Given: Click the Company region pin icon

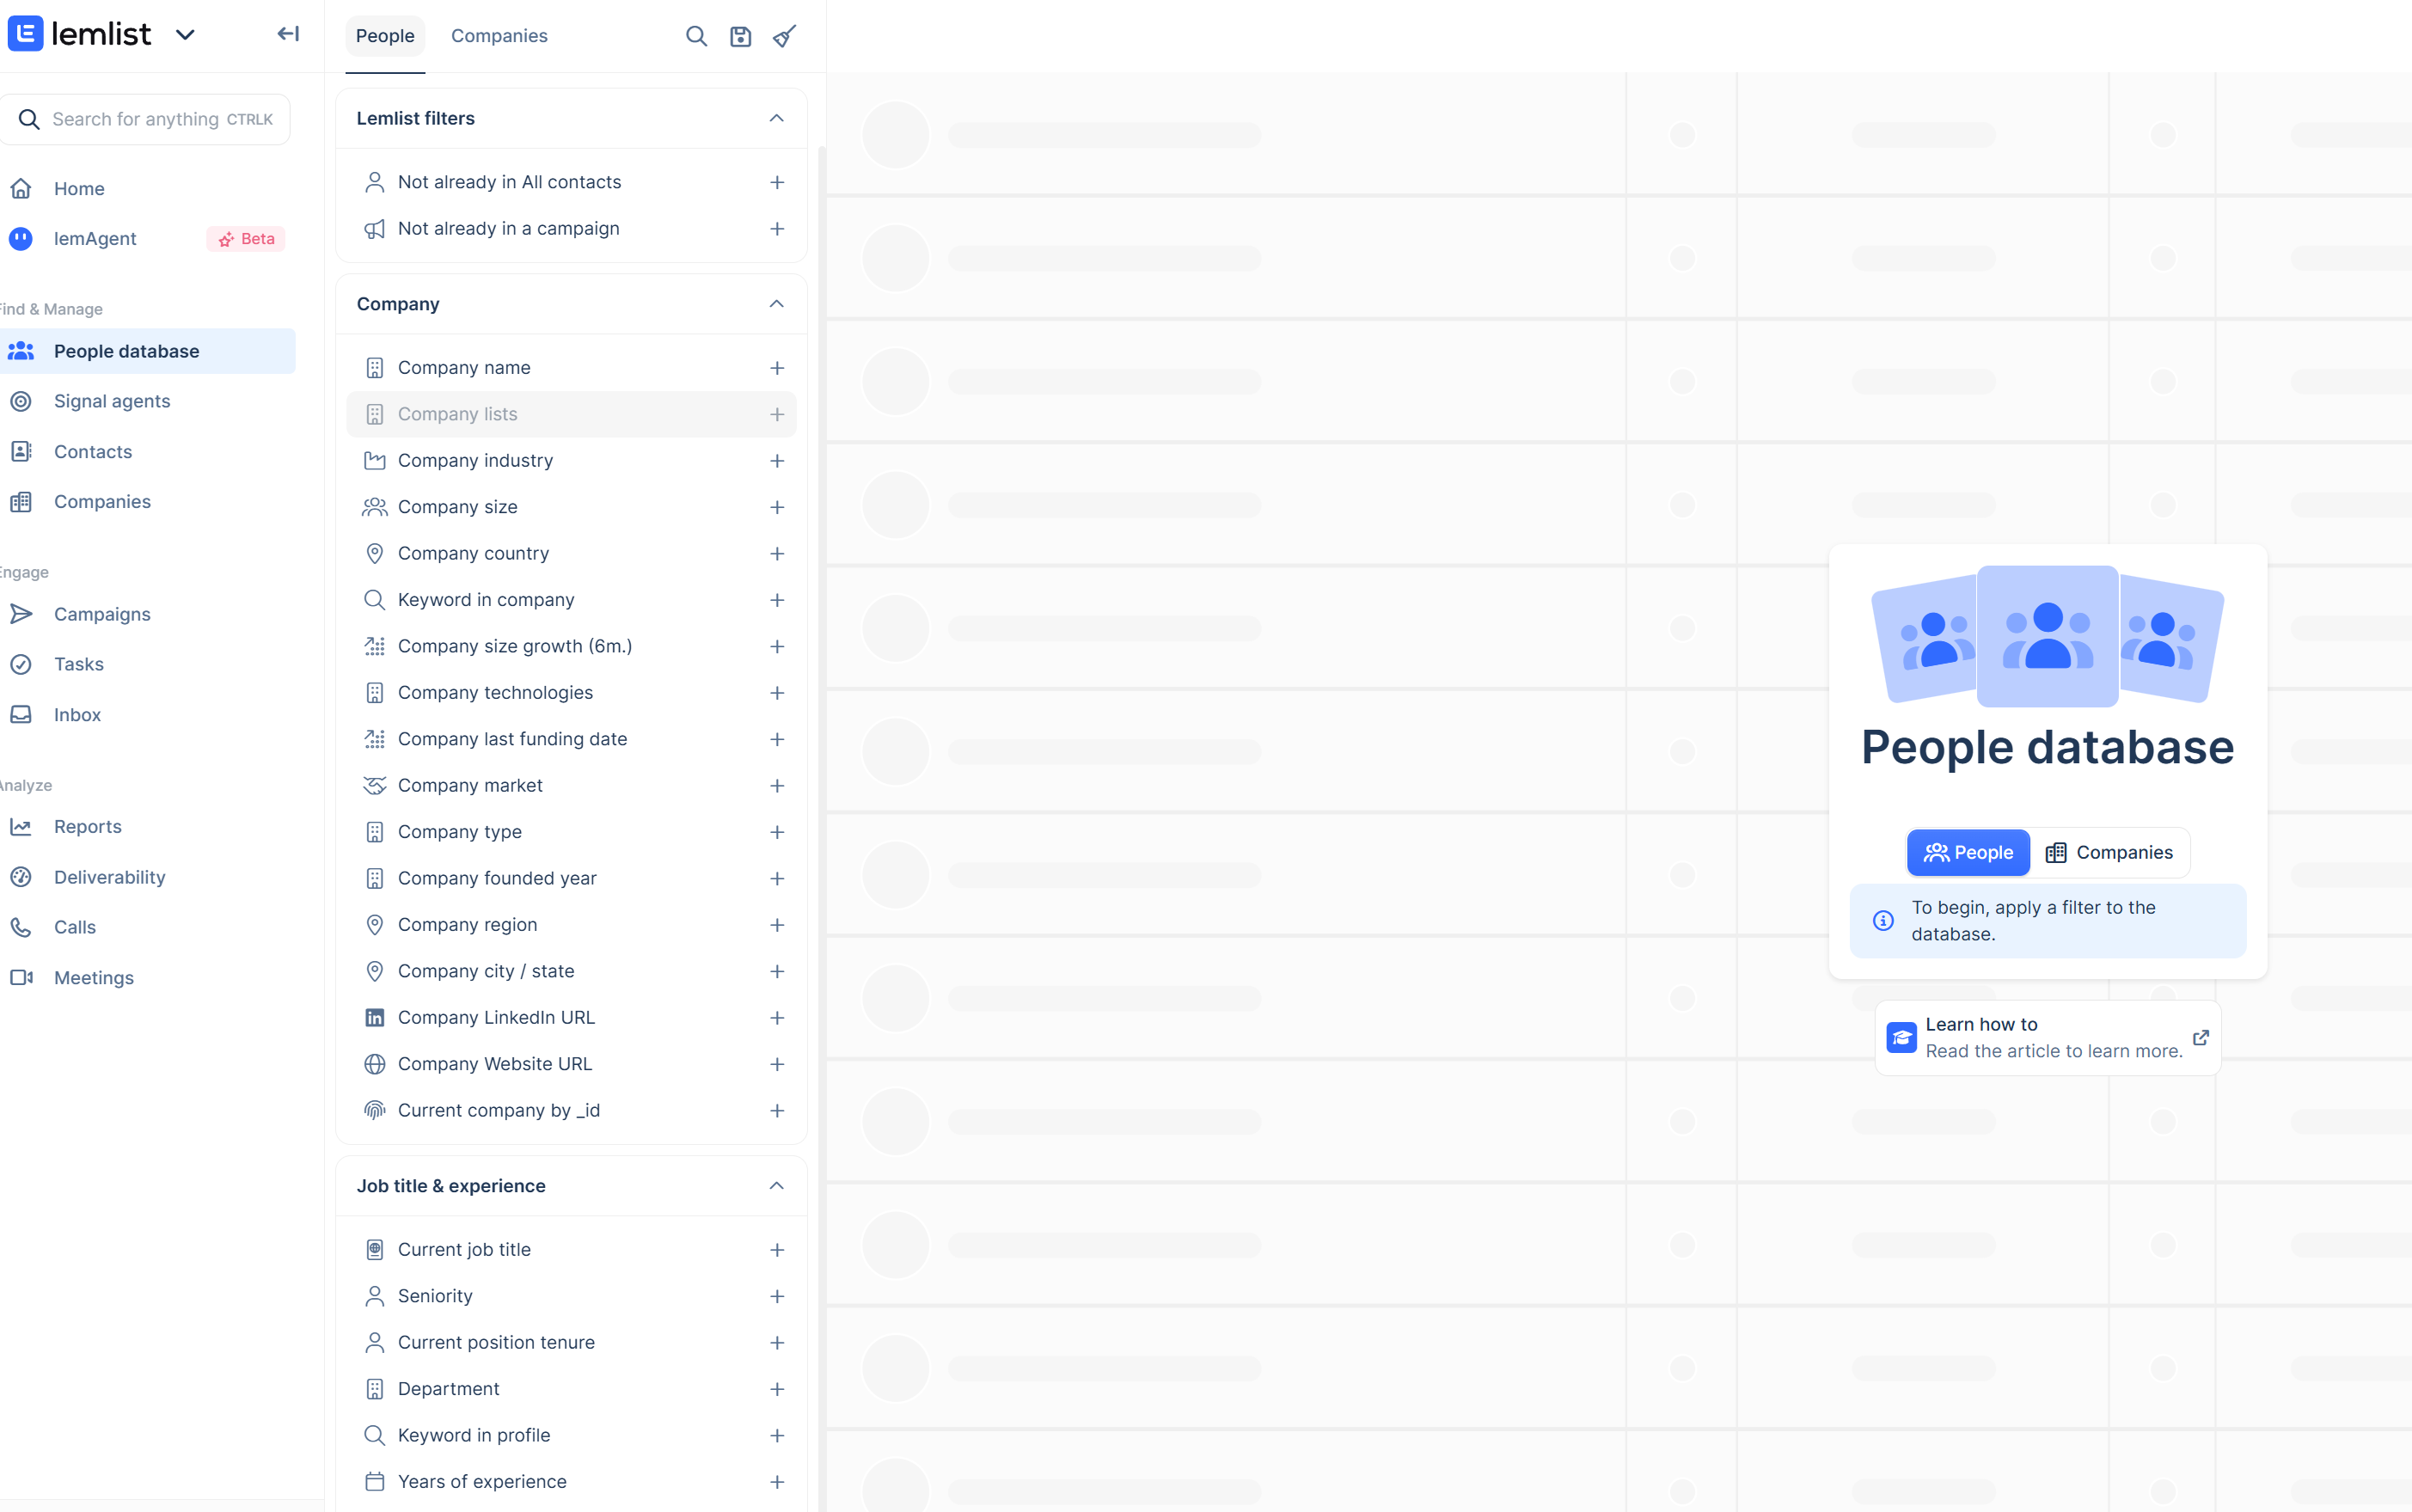Looking at the screenshot, I should pyautogui.click(x=375, y=925).
